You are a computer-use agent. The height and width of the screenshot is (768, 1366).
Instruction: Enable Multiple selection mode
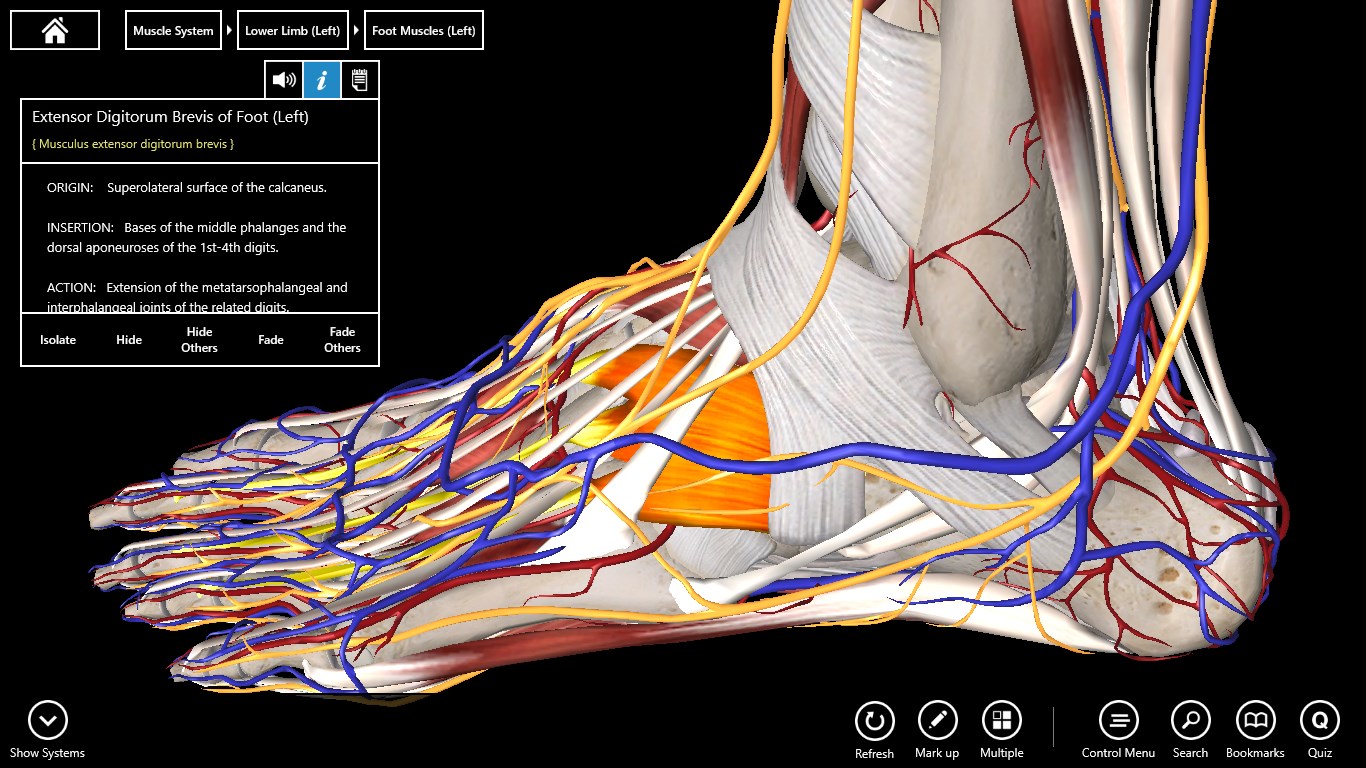click(1001, 719)
